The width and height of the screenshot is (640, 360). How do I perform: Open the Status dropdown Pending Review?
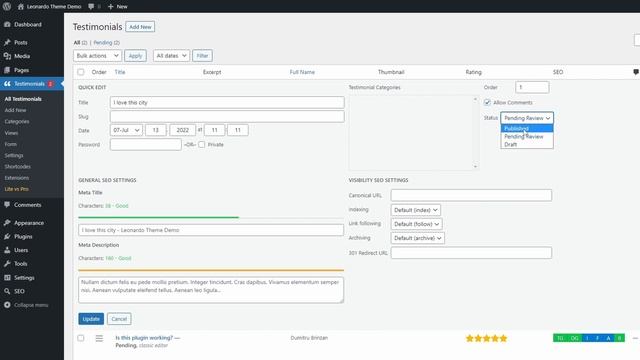[x=527, y=118]
